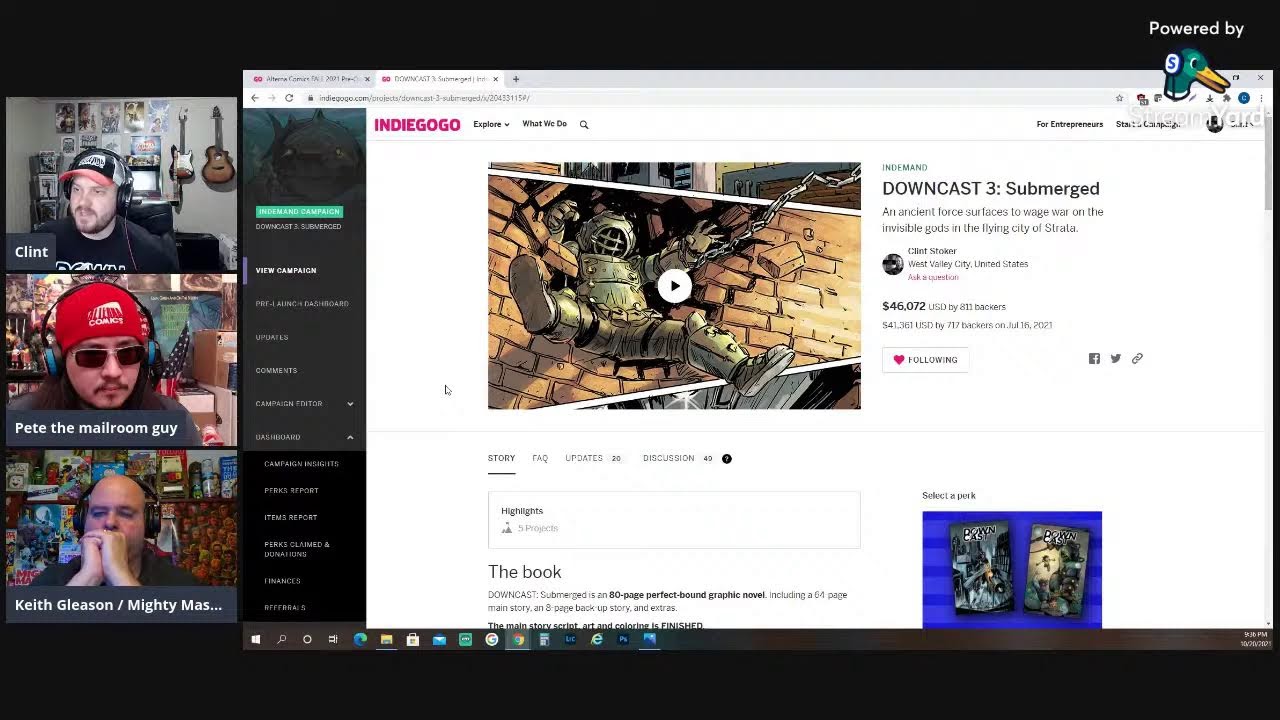Open Perks Report in the sidebar
Viewport: 1280px width, 720px height.
(x=291, y=491)
